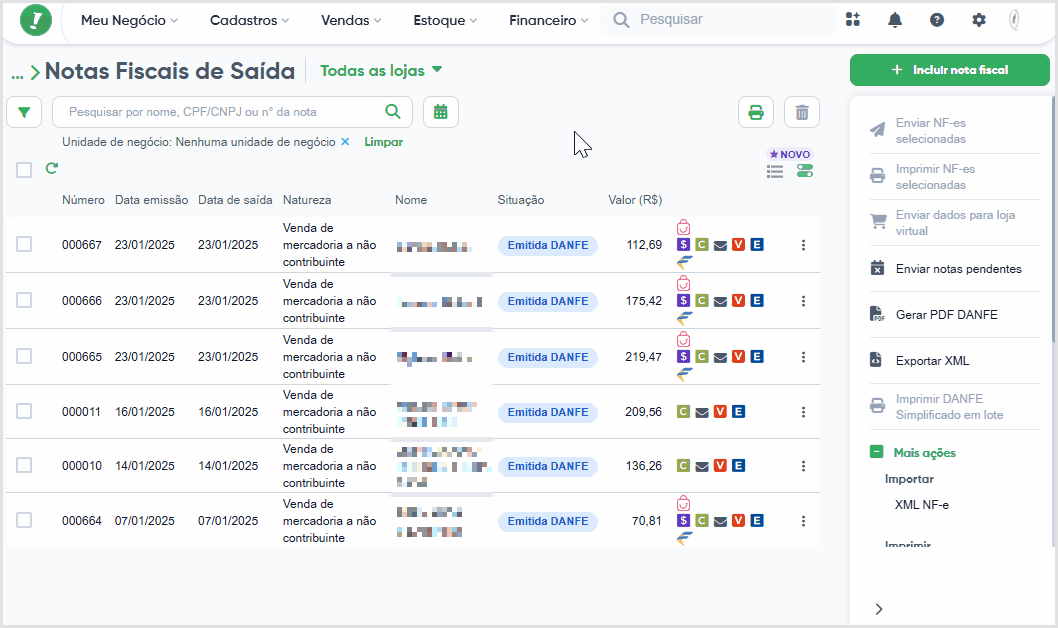Click the trash delete button
1058x628 pixels.
pyautogui.click(x=802, y=112)
